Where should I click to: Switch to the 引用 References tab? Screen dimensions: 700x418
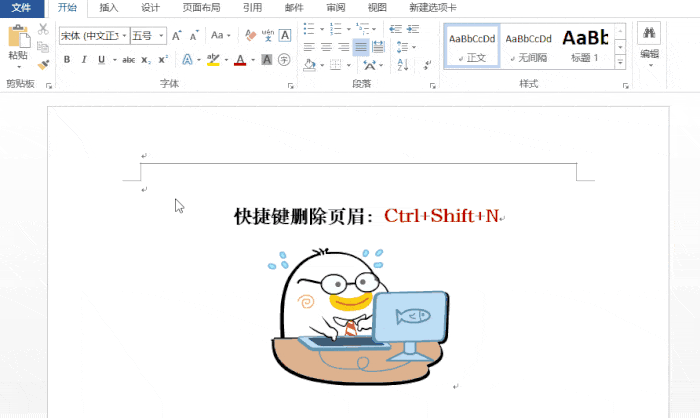[x=253, y=8]
